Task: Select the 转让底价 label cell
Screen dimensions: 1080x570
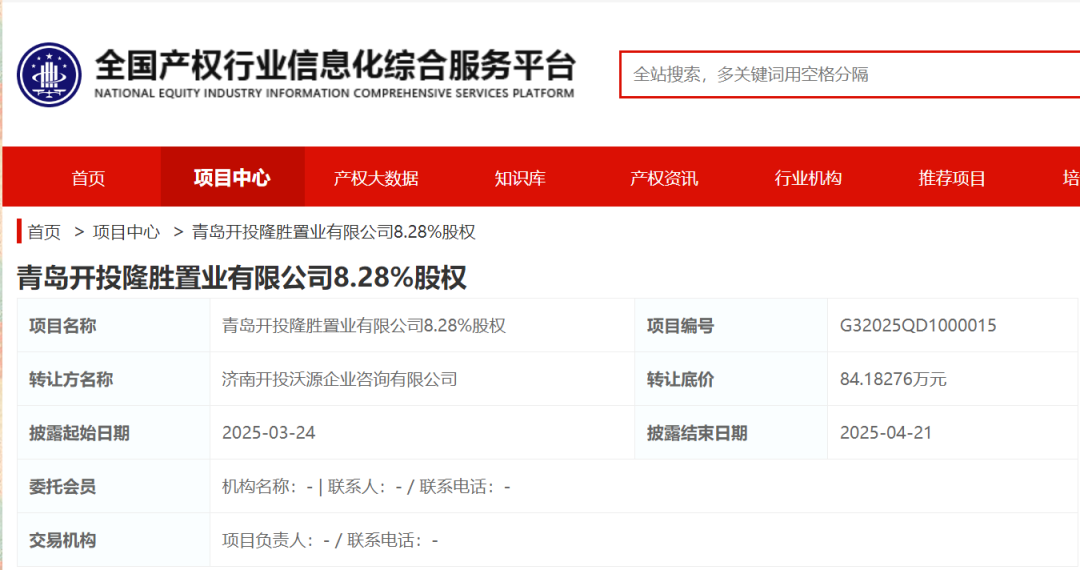Action: click(731, 379)
